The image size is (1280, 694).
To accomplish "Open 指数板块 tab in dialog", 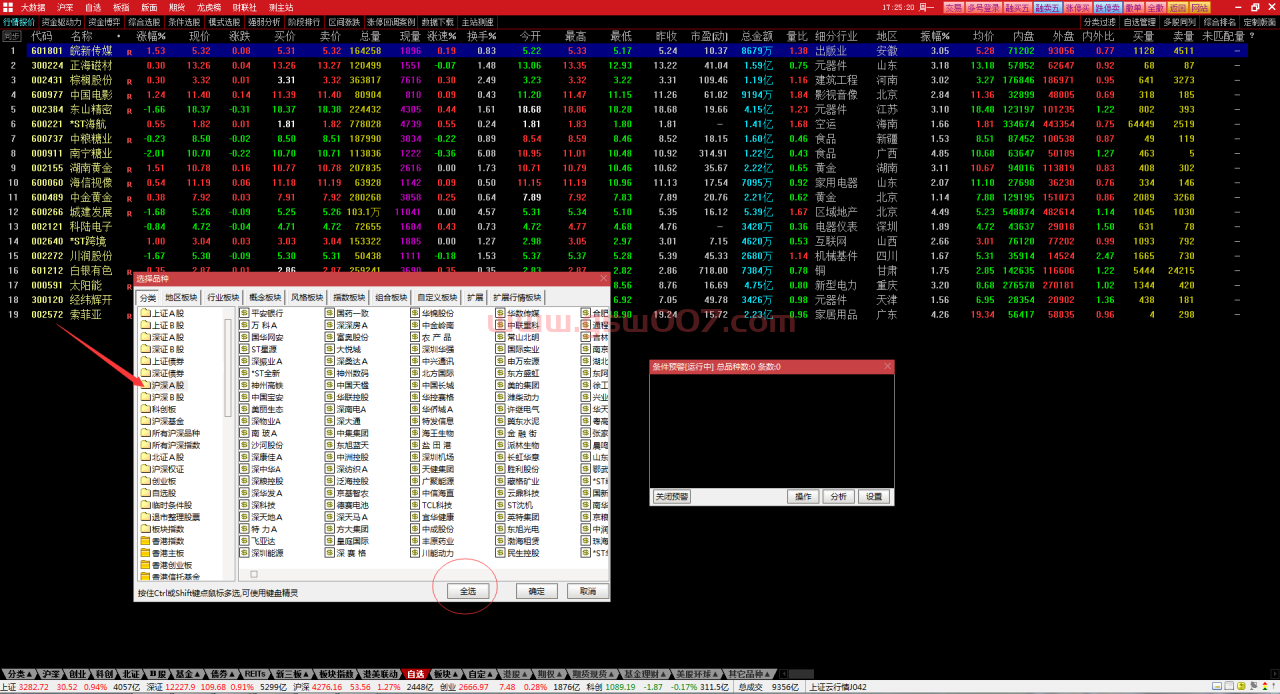I will (x=349, y=297).
